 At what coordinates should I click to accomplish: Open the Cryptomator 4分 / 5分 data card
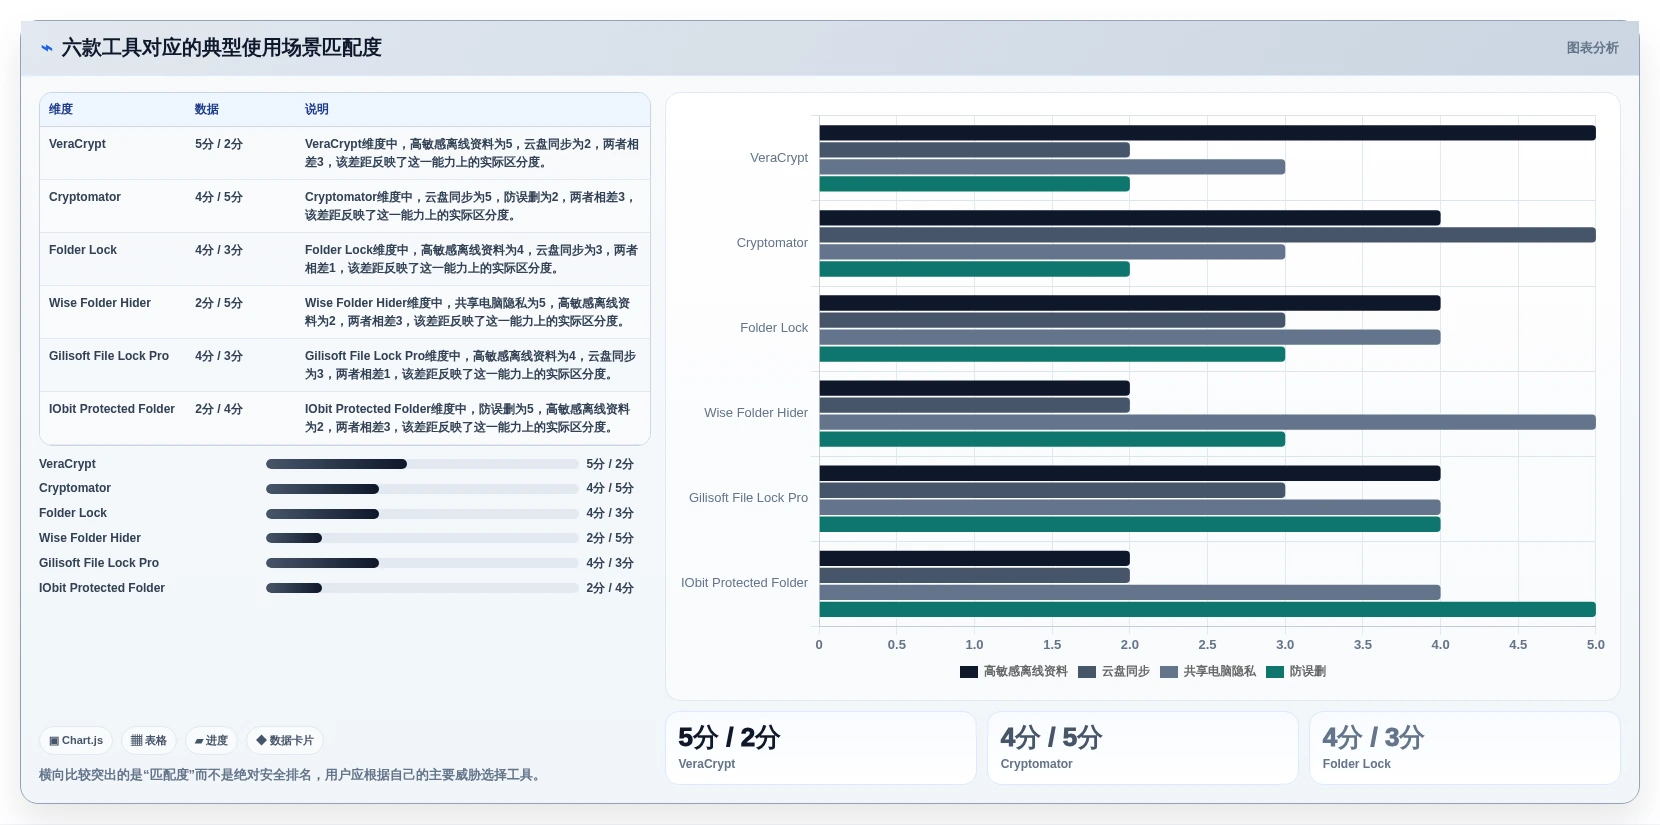pyautogui.click(x=1143, y=748)
